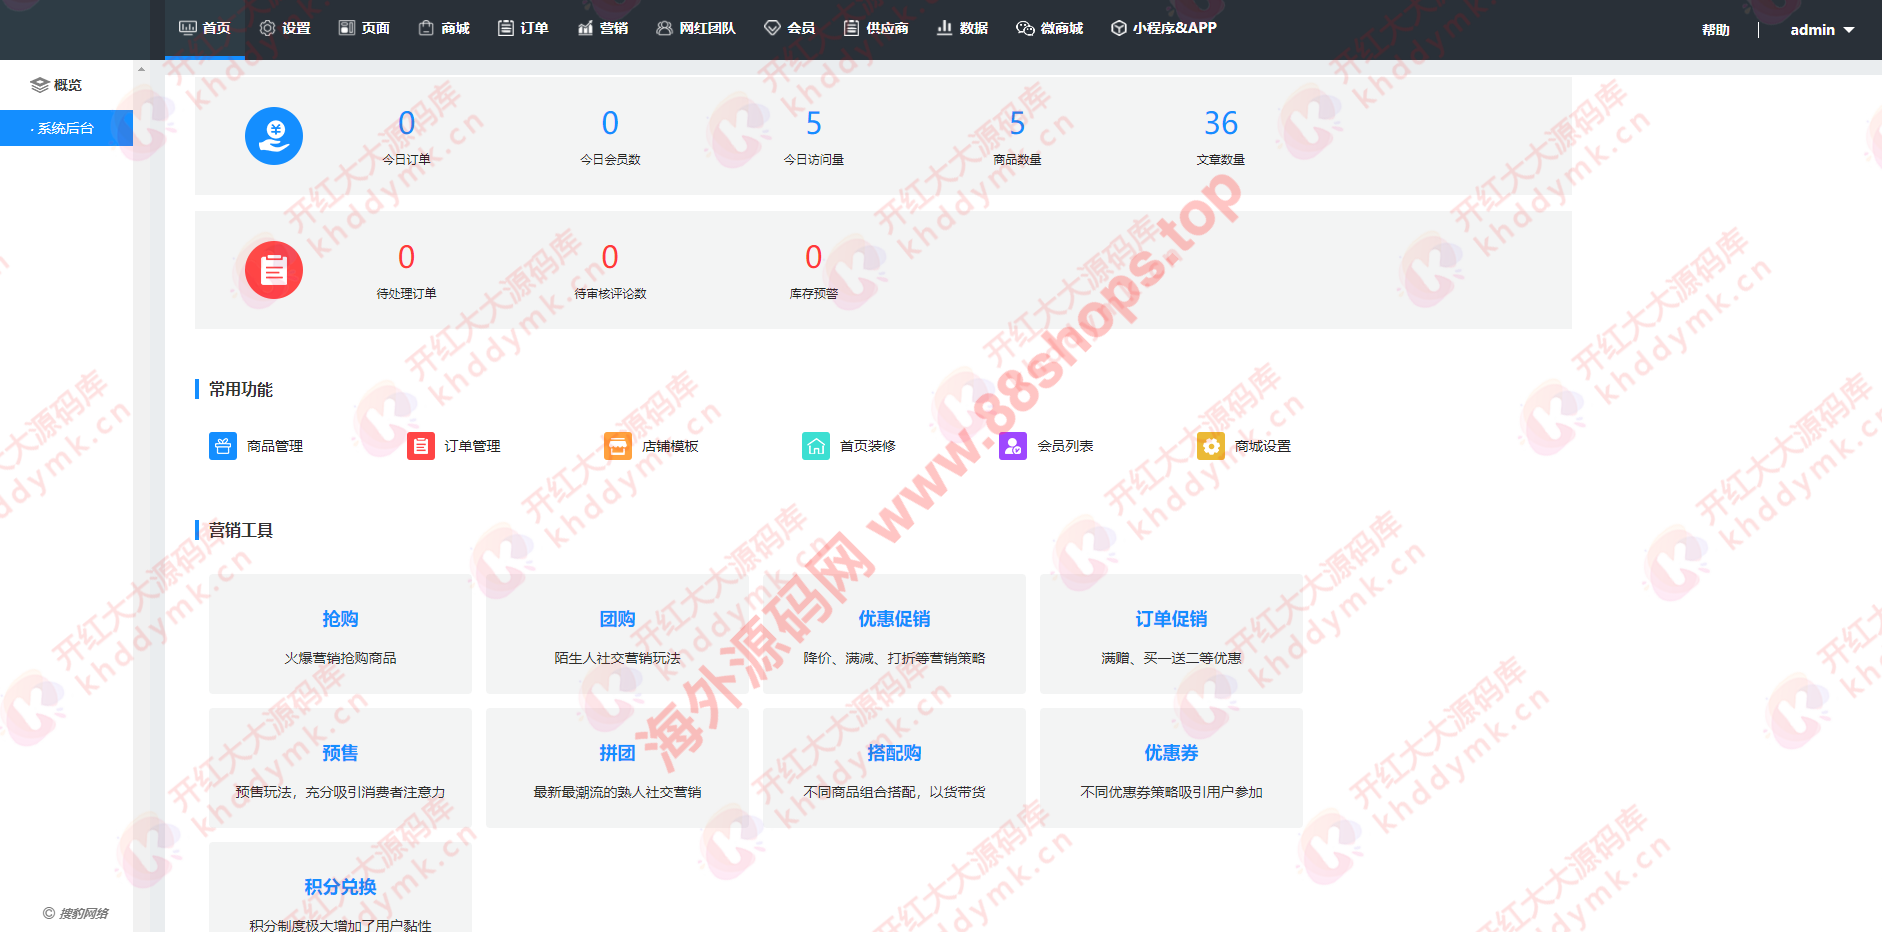Click the 帮助 help link
The image size is (1882, 932).
point(1715,30)
